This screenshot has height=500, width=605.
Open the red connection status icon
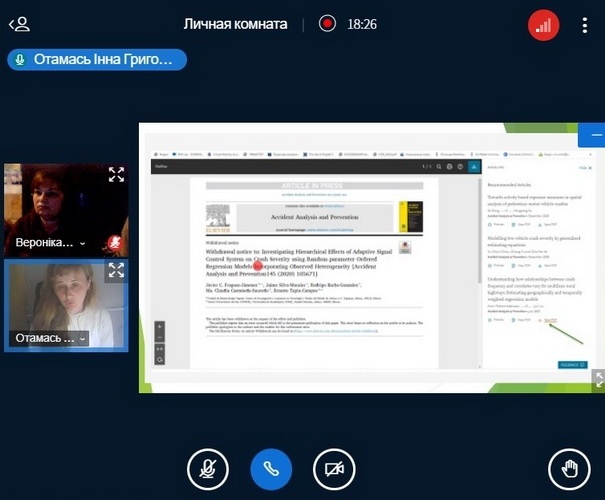click(x=543, y=25)
